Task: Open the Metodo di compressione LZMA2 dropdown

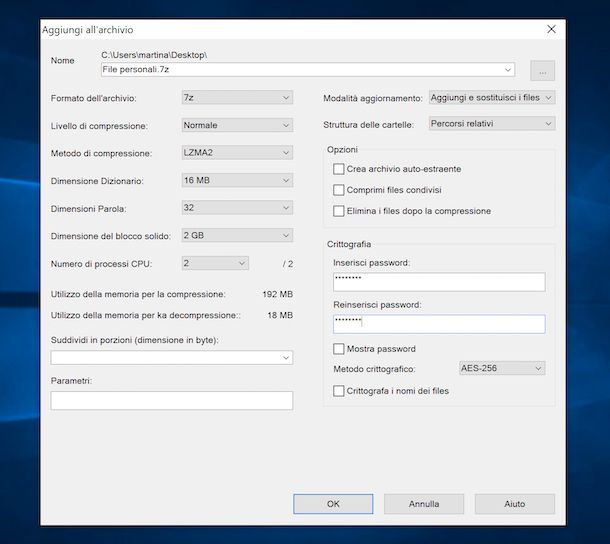Action: (x=237, y=153)
